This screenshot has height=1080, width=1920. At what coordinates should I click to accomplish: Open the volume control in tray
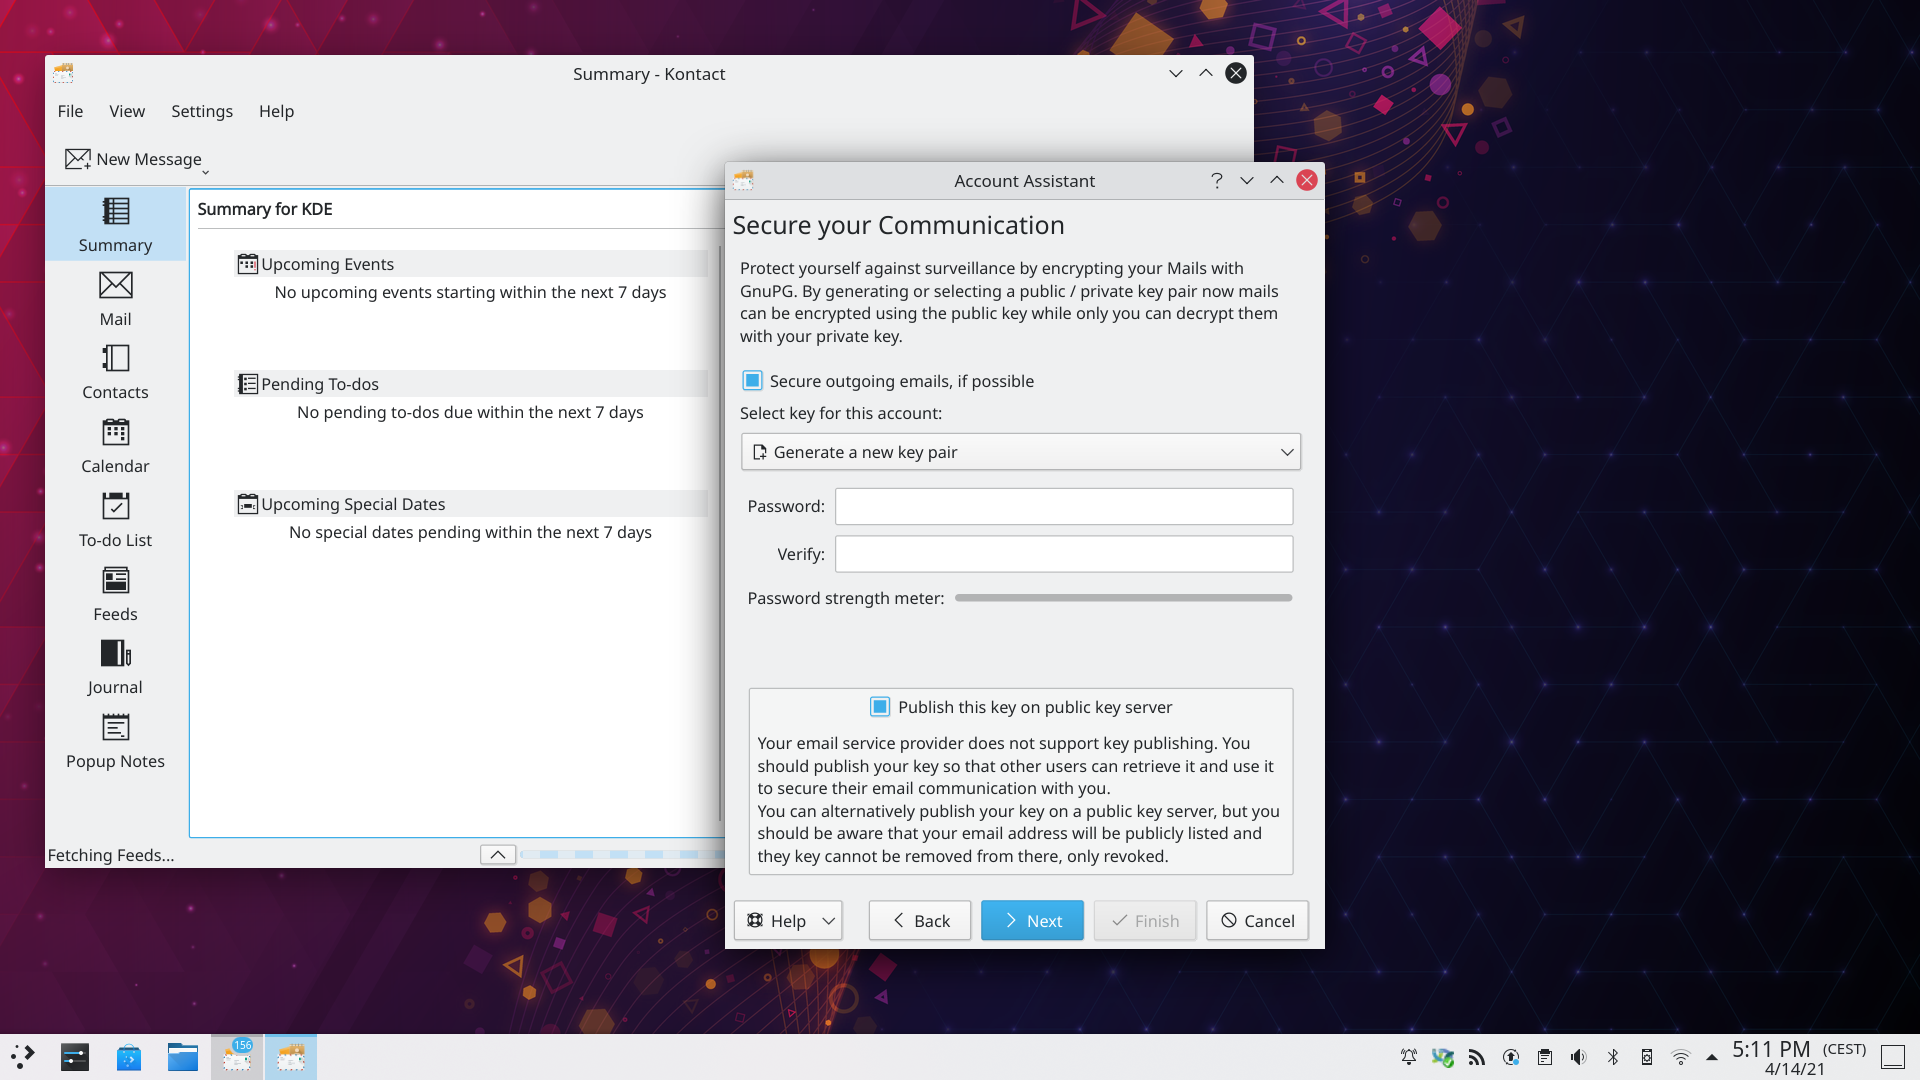pos(1578,1057)
